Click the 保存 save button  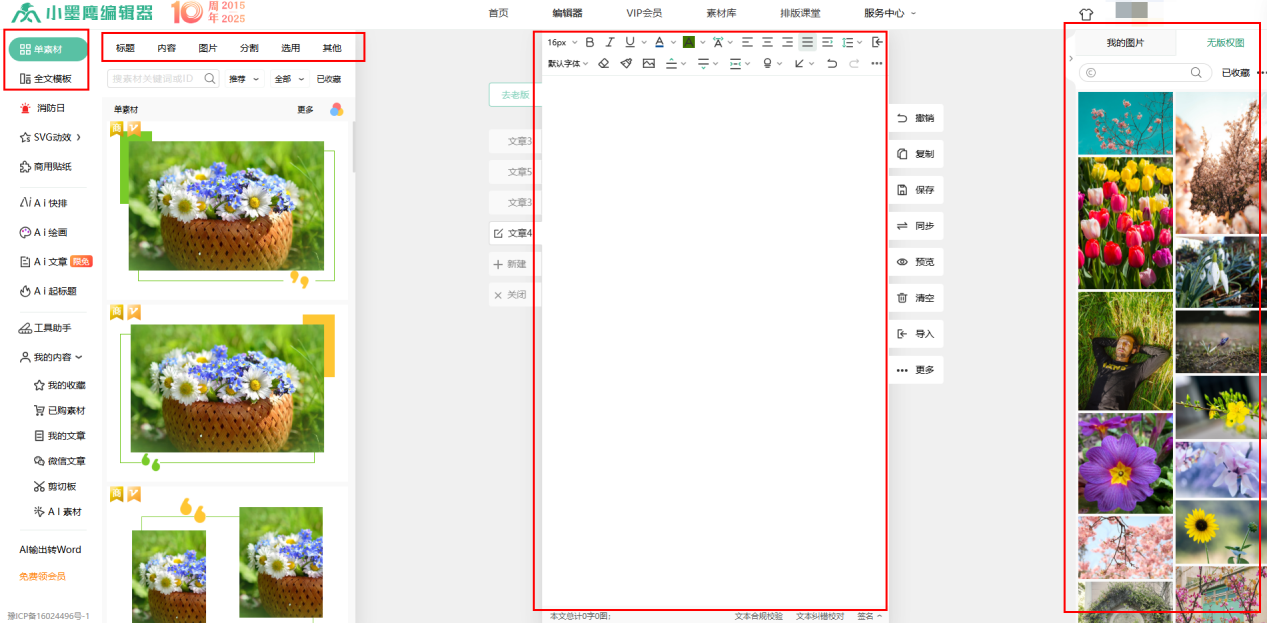point(916,190)
